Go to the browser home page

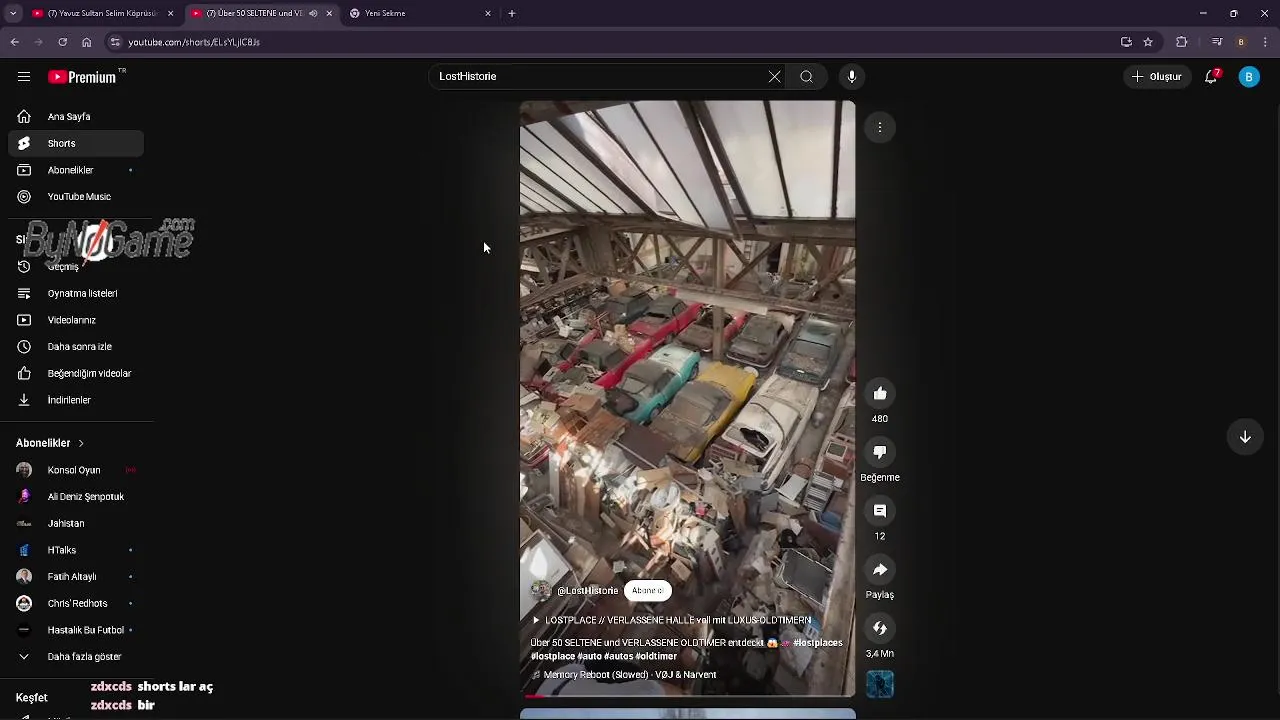pos(86,42)
